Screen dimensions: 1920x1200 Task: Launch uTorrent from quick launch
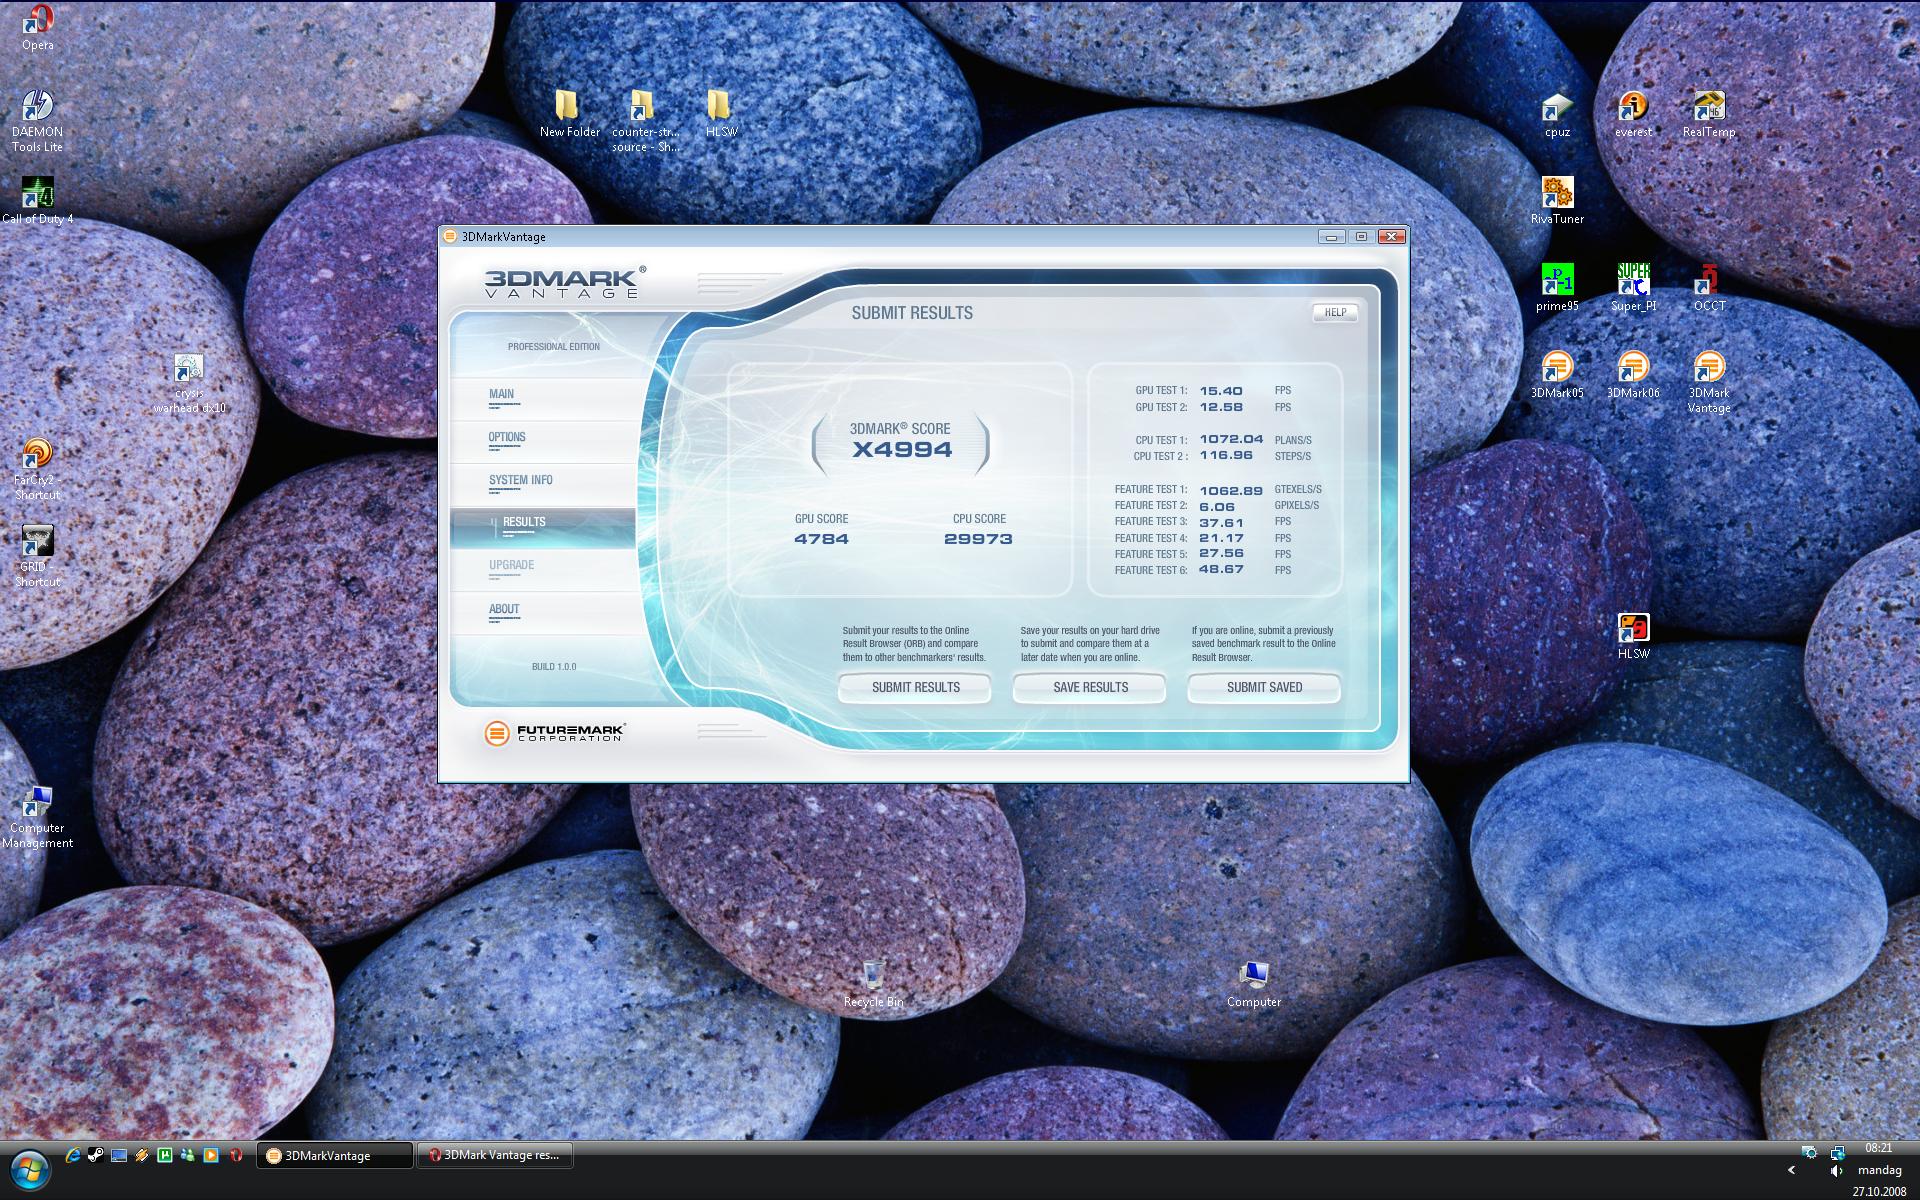tap(165, 1155)
